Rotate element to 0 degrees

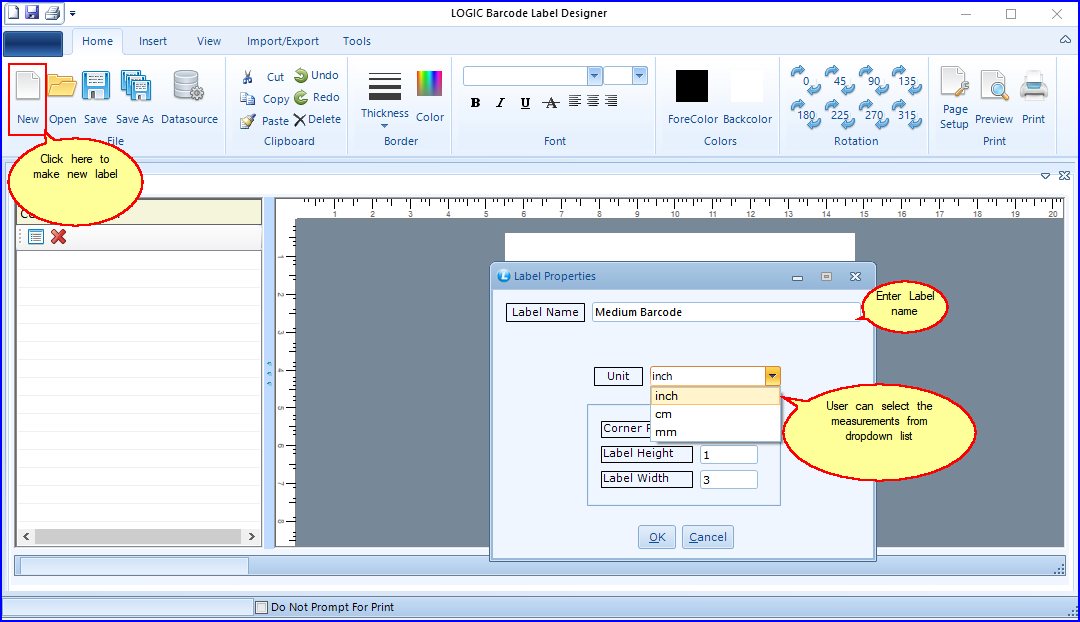tap(805, 80)
